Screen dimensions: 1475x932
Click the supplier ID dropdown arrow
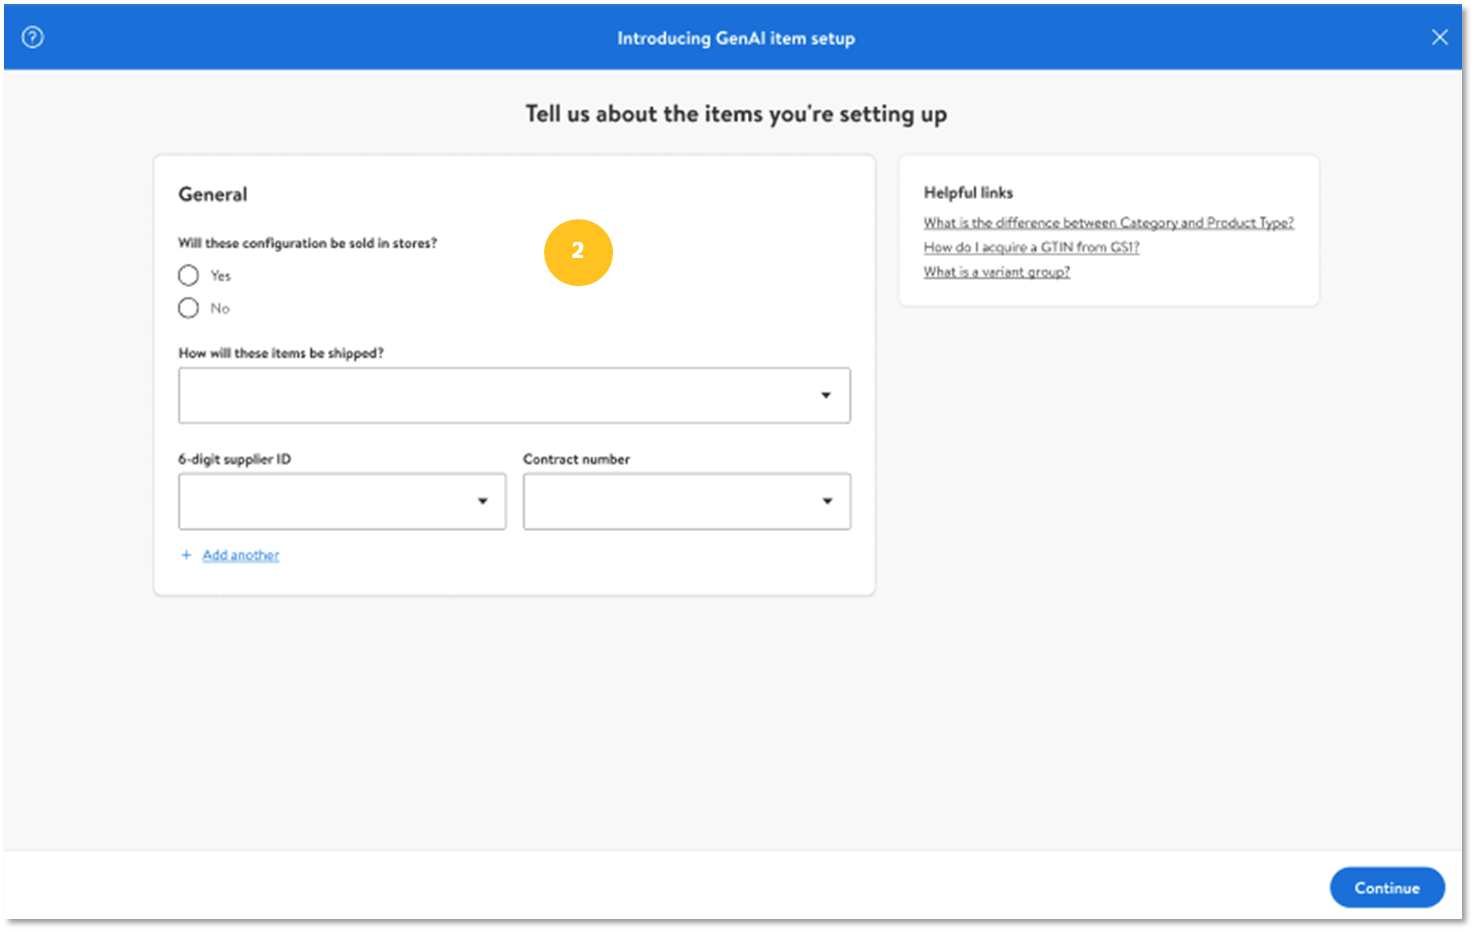coord(483,501)
